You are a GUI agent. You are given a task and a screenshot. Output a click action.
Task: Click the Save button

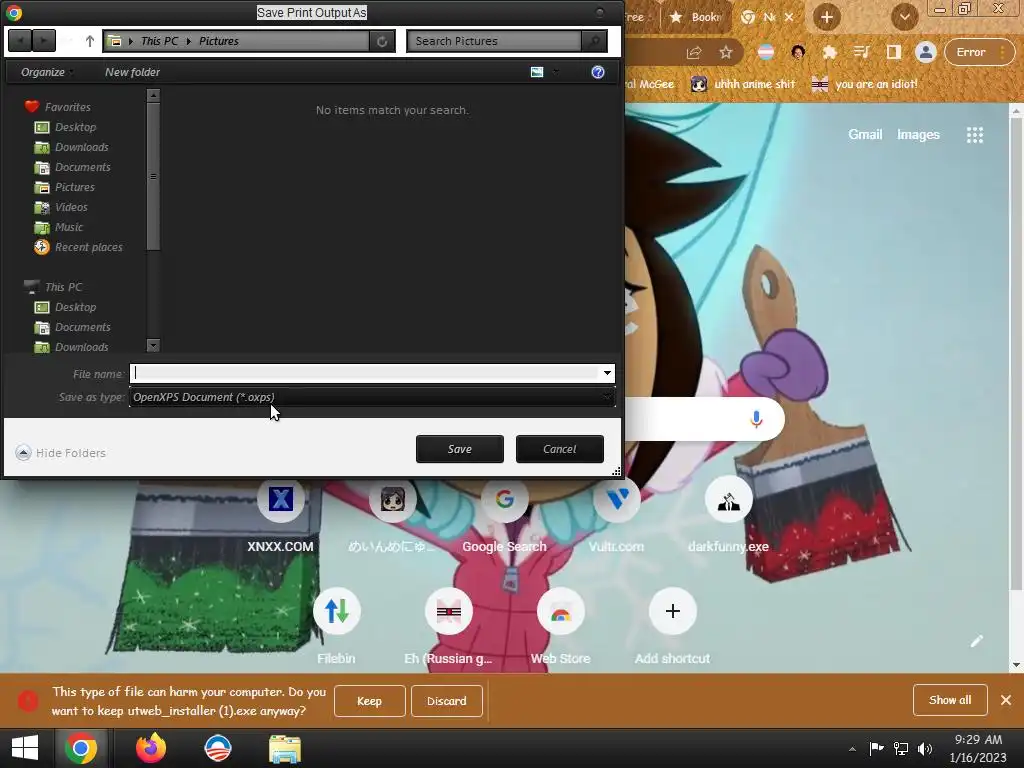[460, 449]
